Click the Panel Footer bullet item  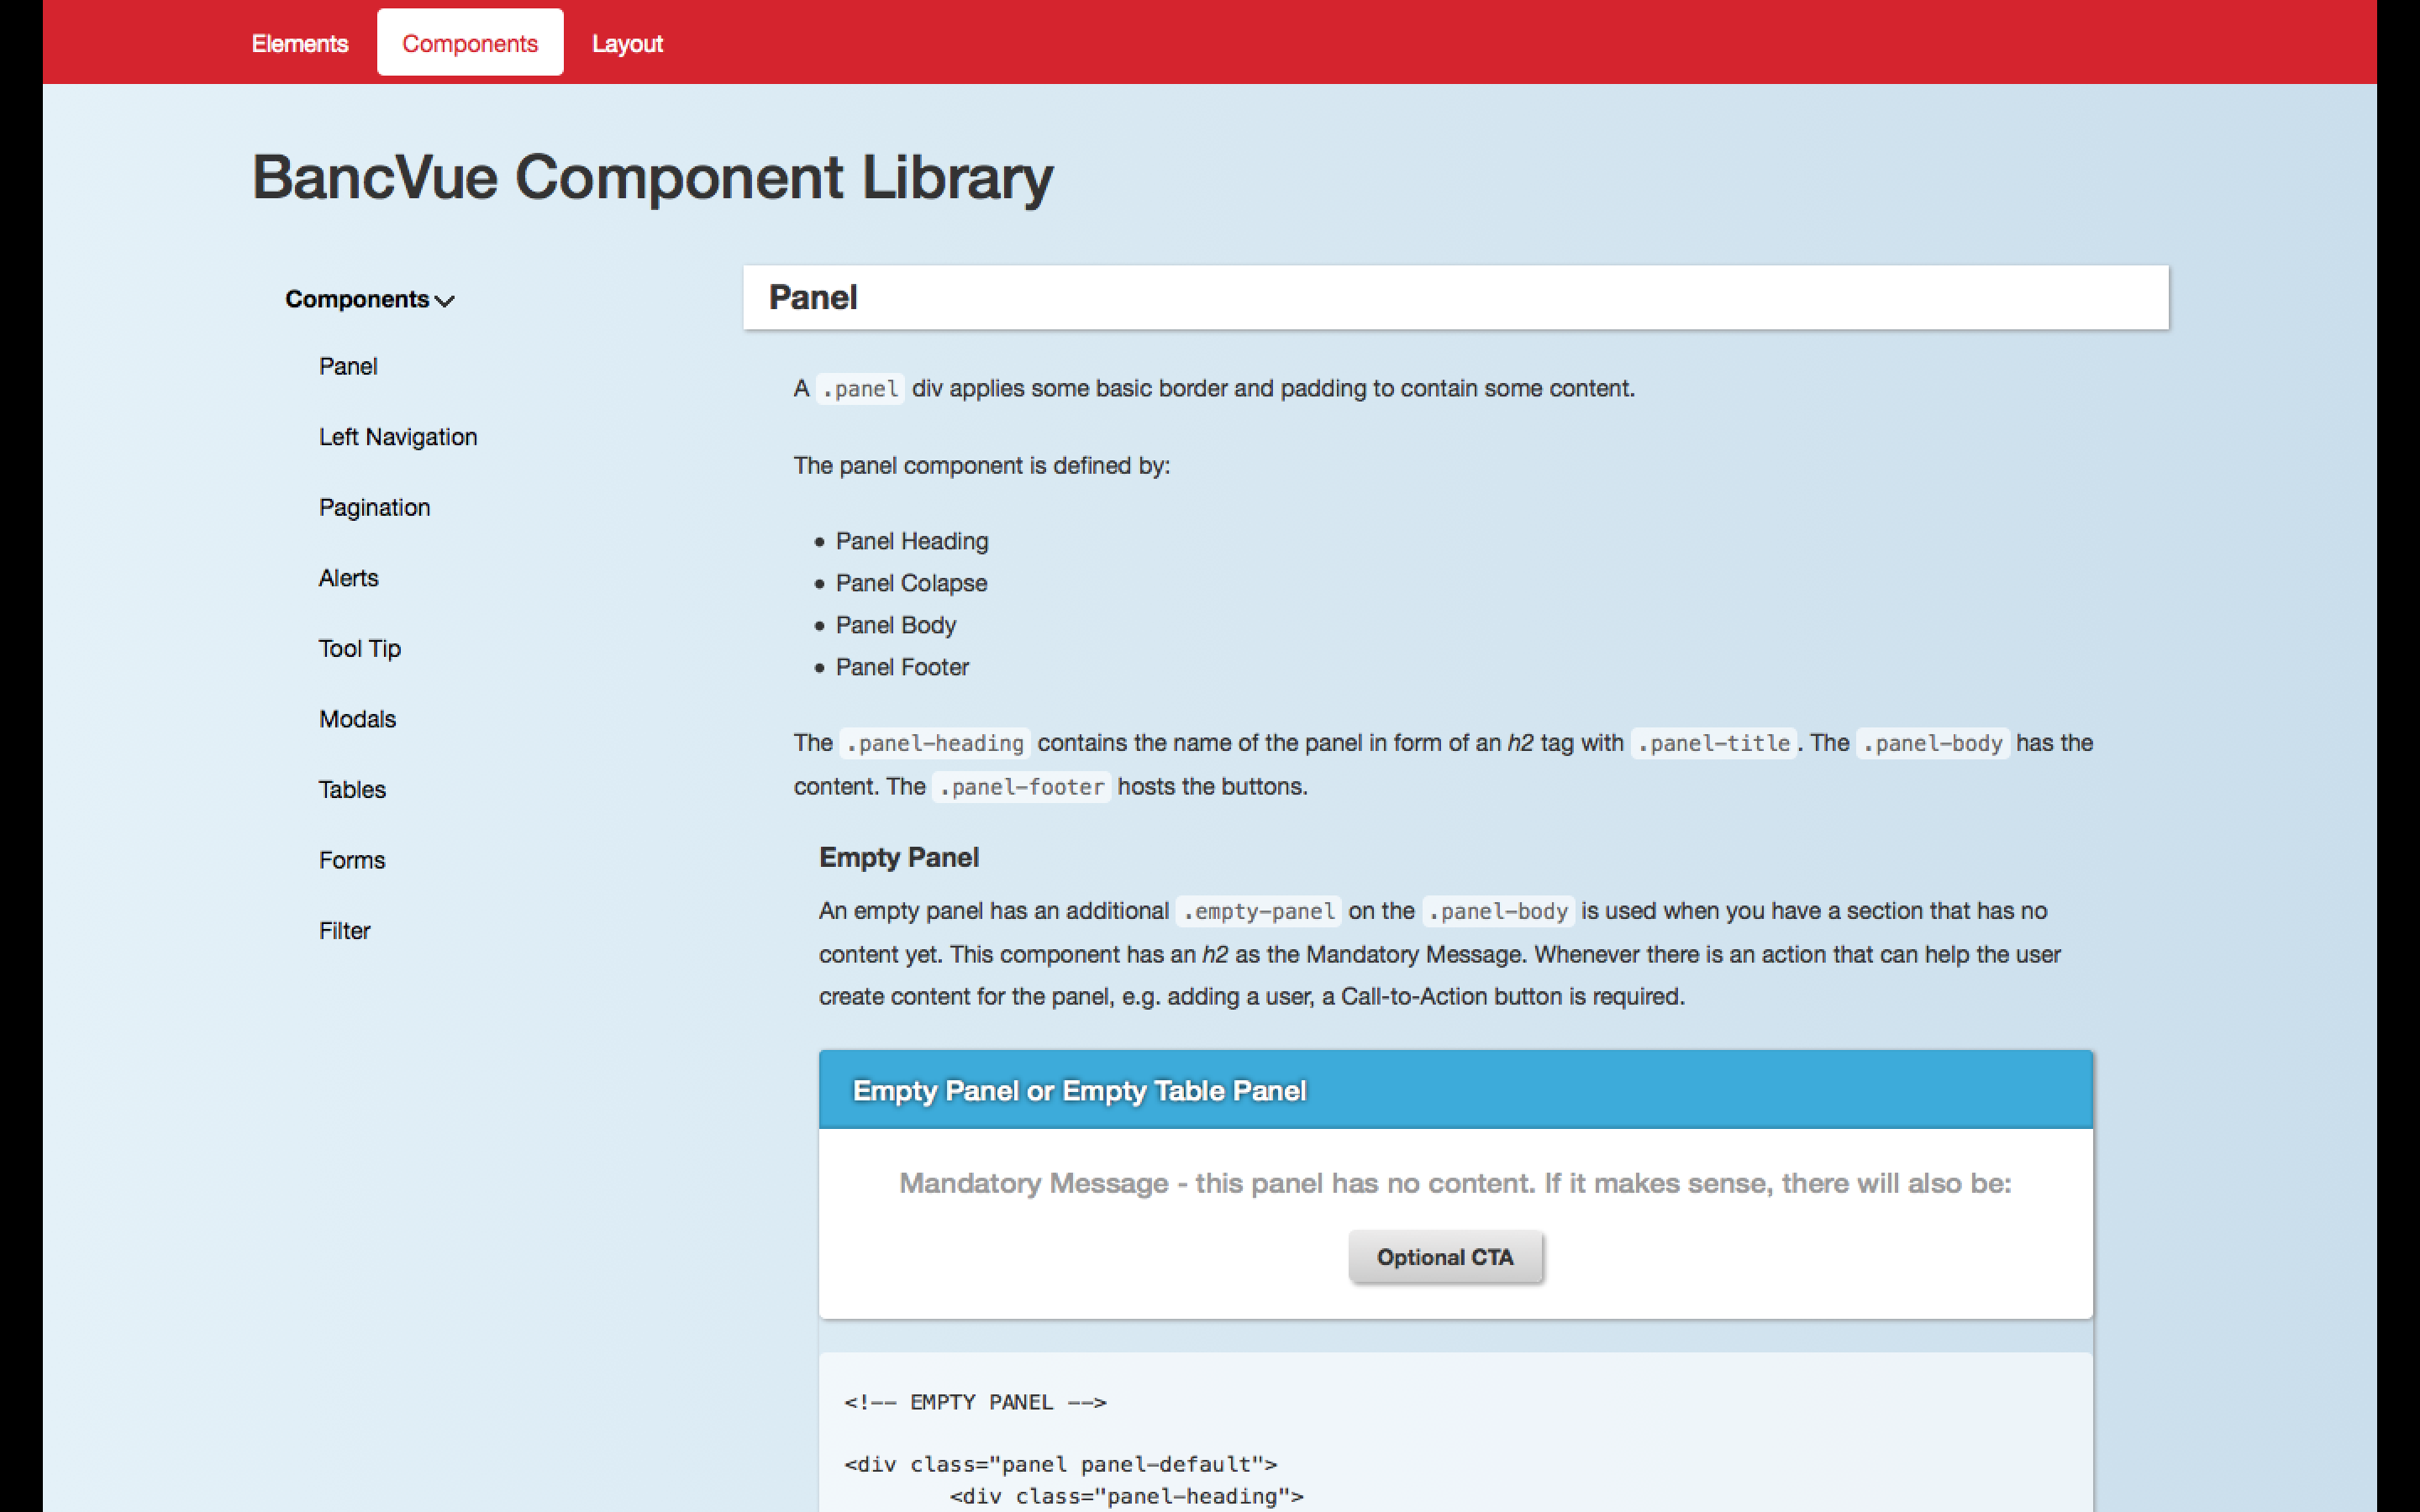902,667
